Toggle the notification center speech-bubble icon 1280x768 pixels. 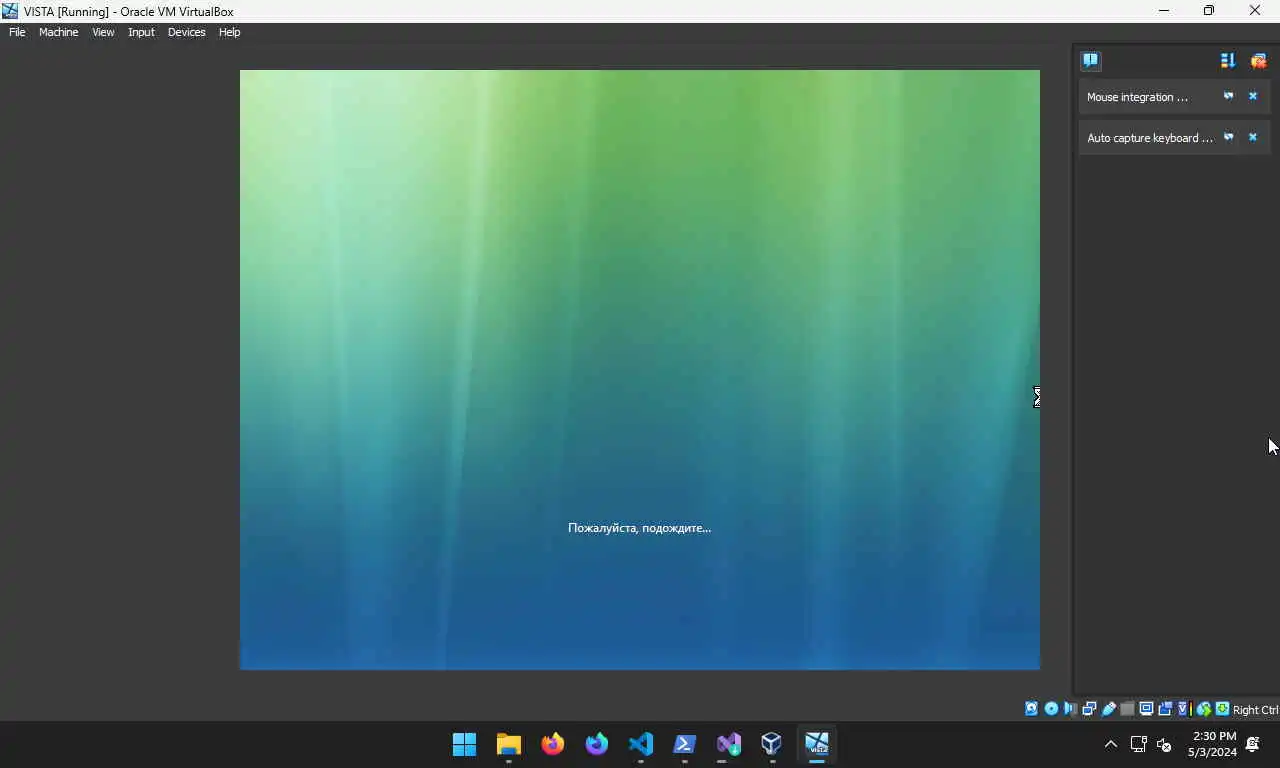[x=1091, y=60]
